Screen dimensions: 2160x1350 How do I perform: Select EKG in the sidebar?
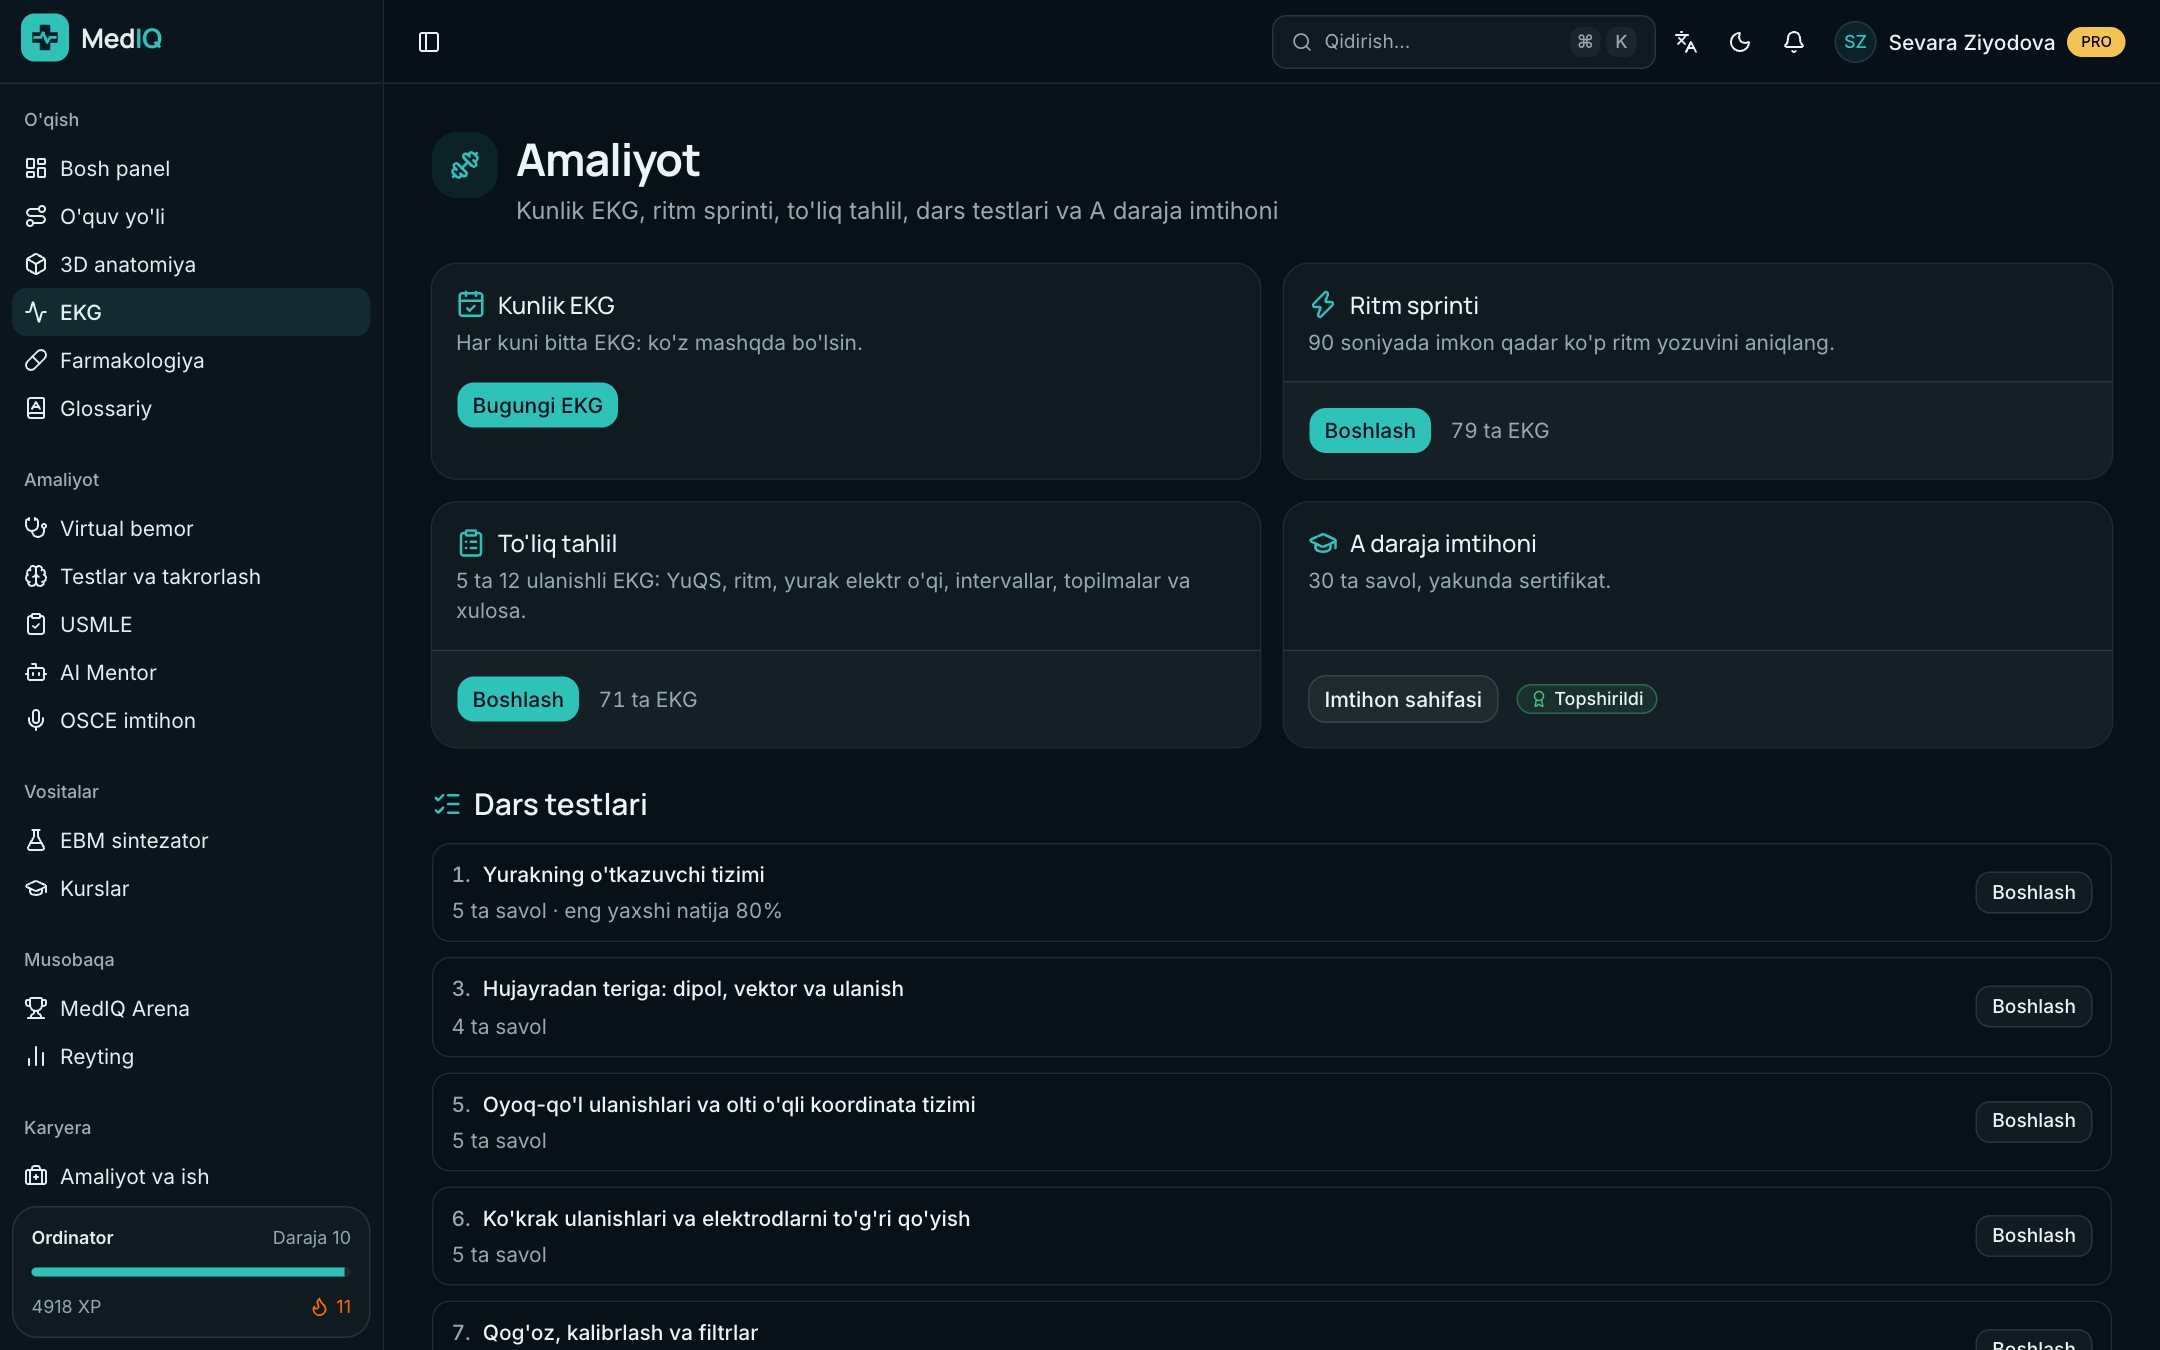pos(191,312)
